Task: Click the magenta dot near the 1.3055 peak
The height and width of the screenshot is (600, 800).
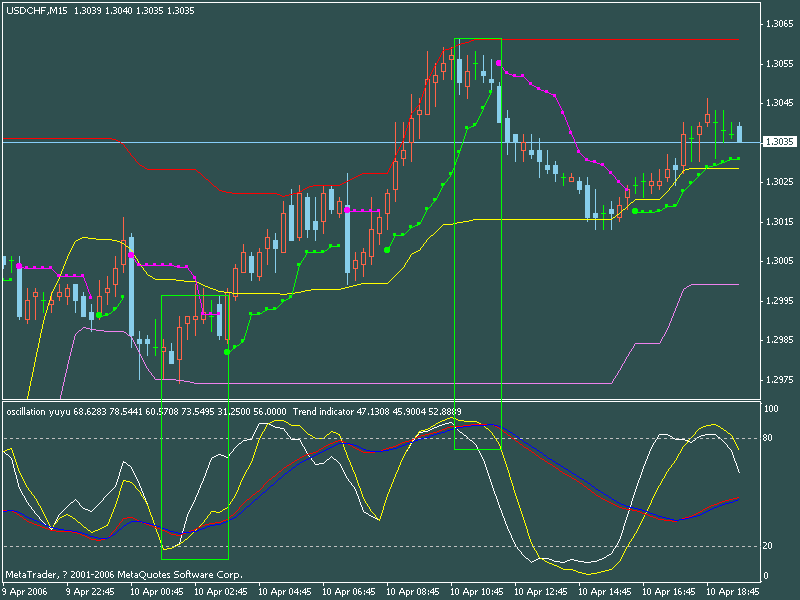Action: [499, 63]
